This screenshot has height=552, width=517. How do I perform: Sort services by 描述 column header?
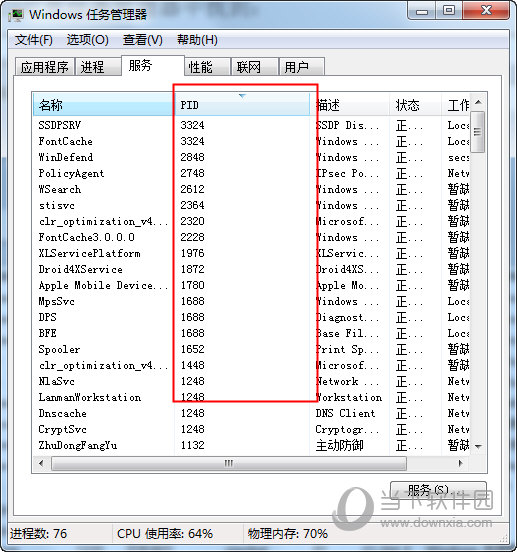349,105
